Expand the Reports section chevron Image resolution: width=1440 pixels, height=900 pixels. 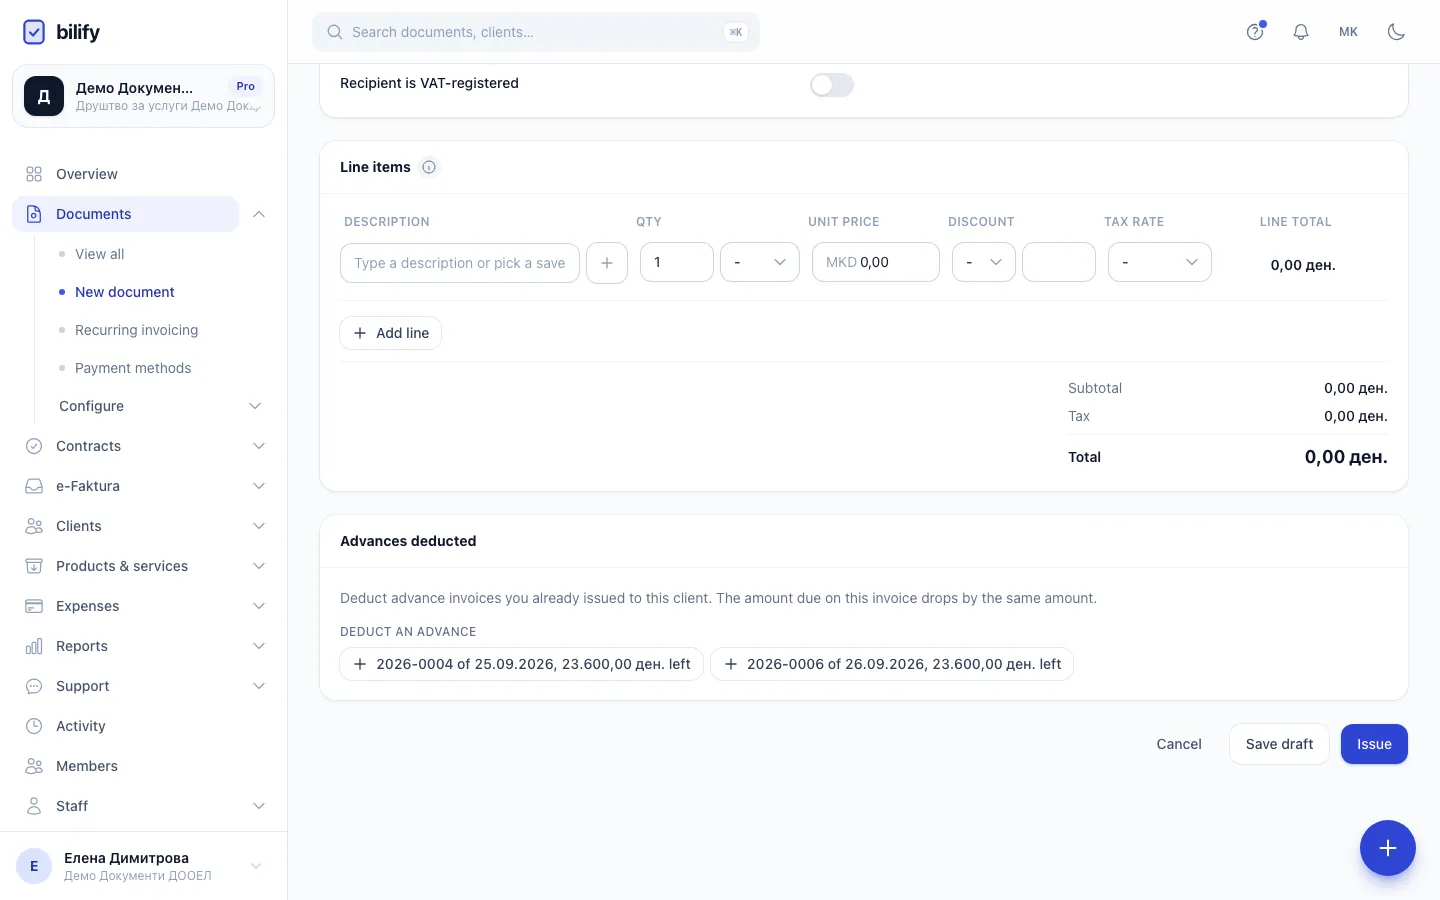point(259,646)
